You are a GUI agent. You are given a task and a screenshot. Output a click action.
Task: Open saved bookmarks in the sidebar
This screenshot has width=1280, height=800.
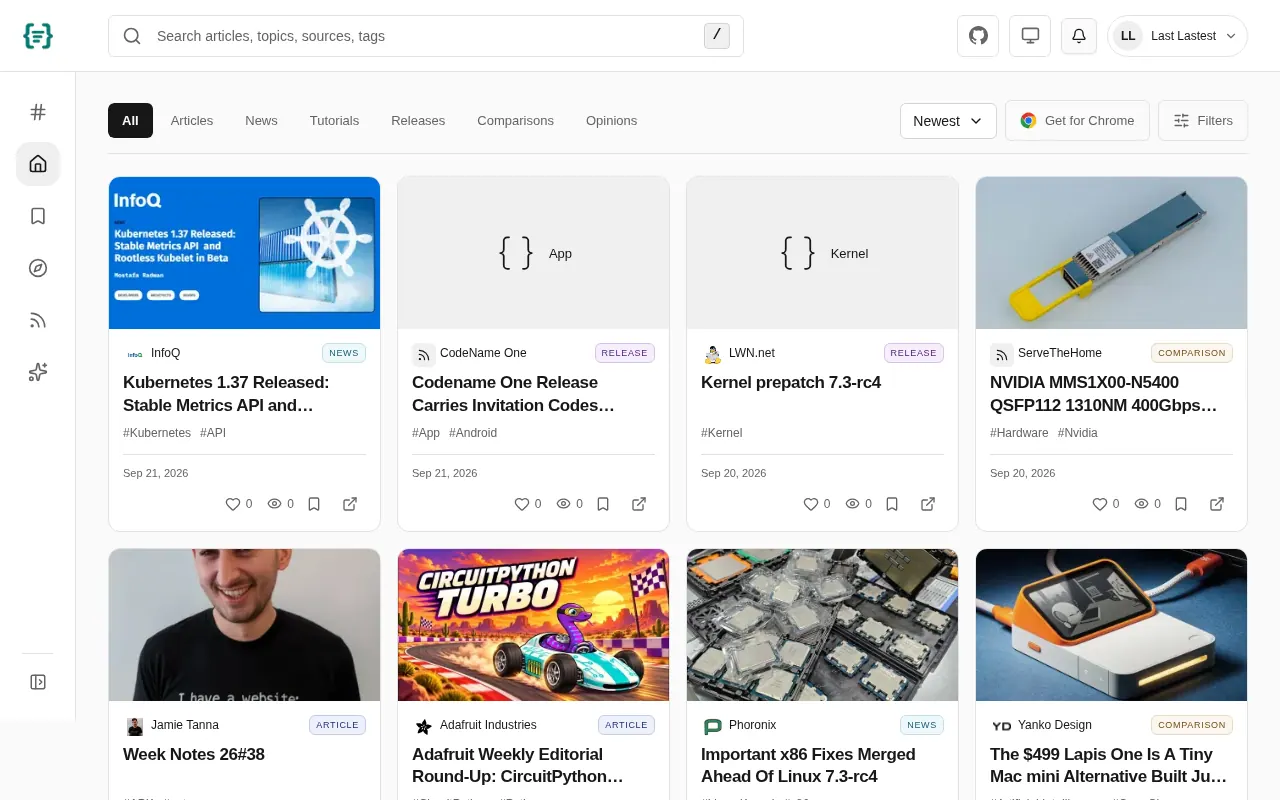point(38,216)
